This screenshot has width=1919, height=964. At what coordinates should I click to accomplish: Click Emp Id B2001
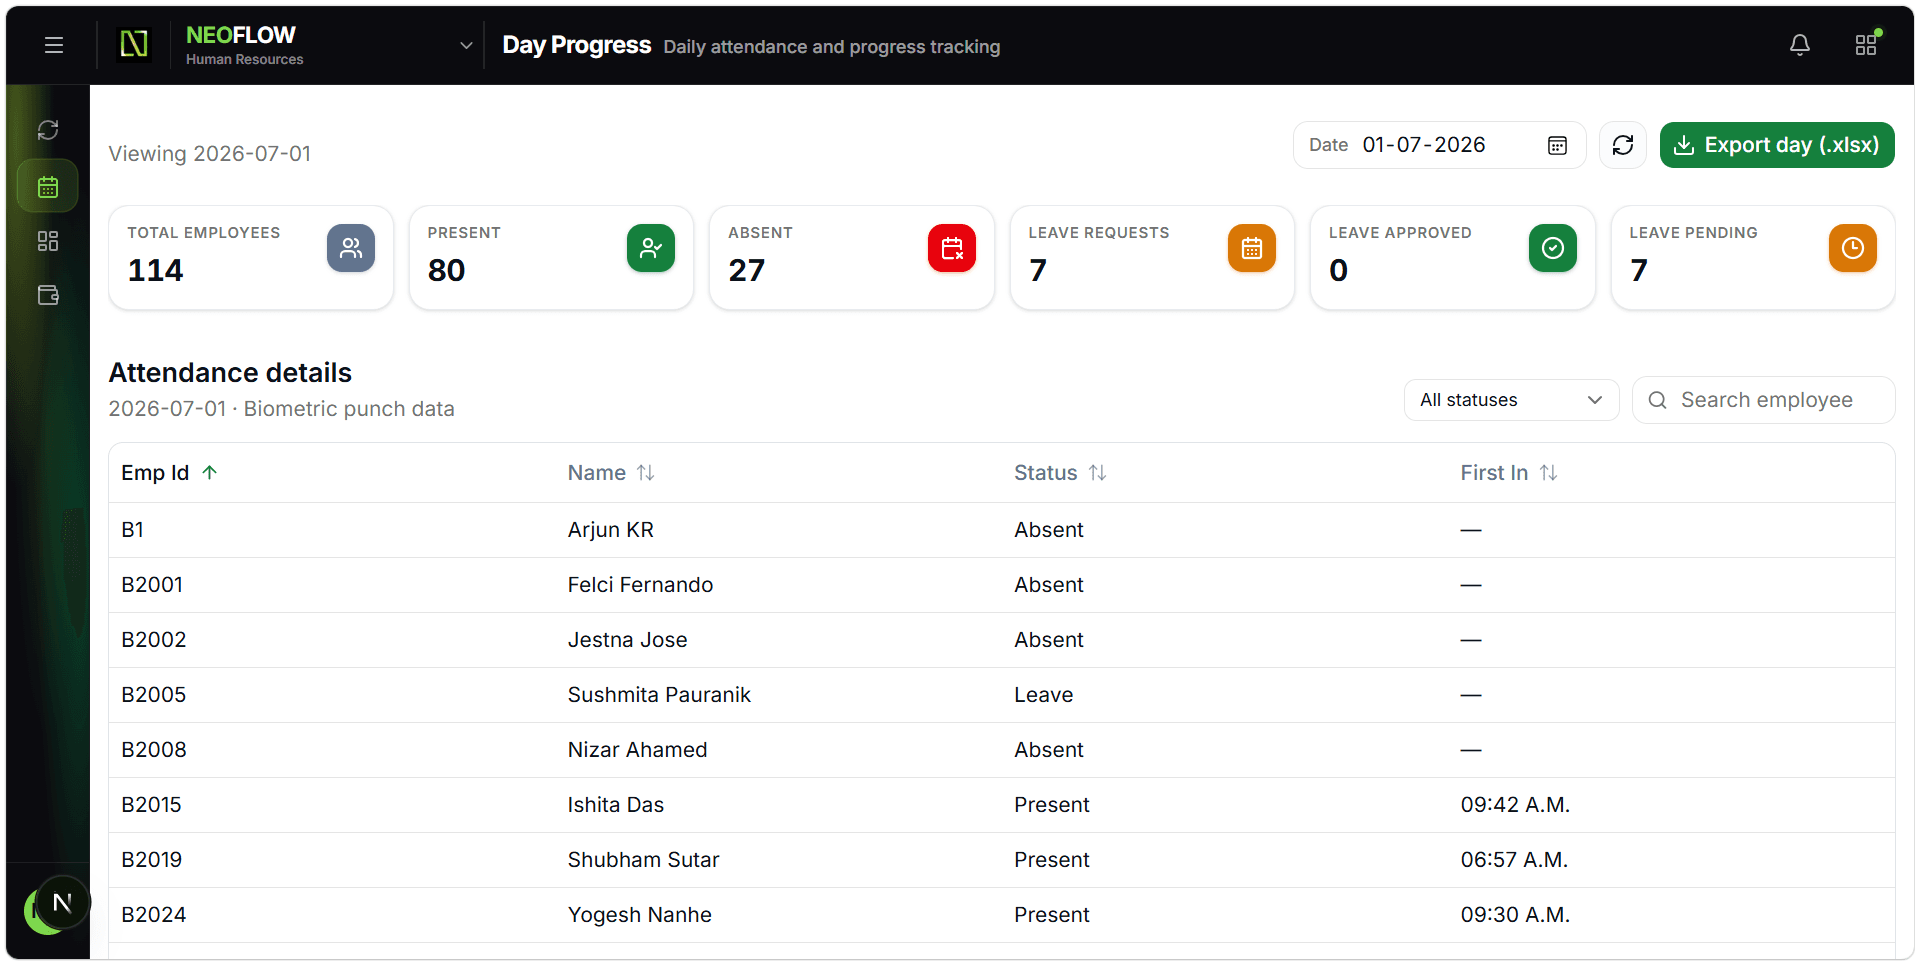[152, 585]
